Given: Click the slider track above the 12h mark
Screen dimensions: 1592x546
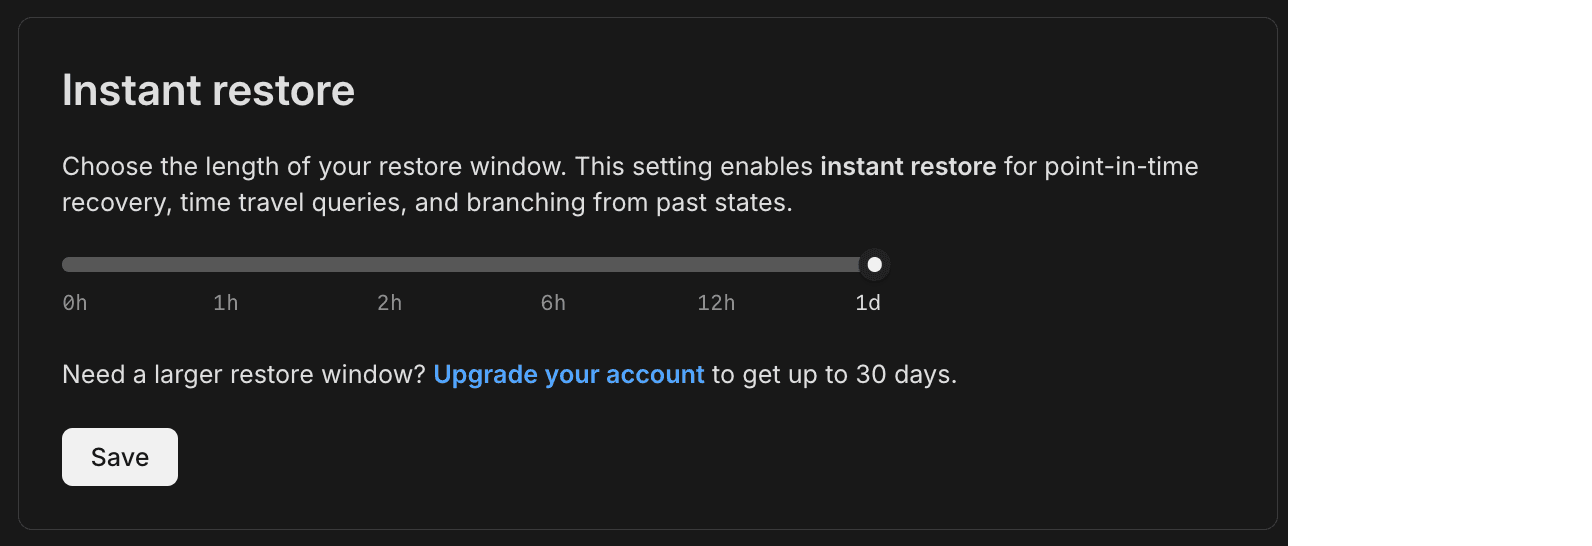Looking at the screenshot, I should (x=716, y=265).
